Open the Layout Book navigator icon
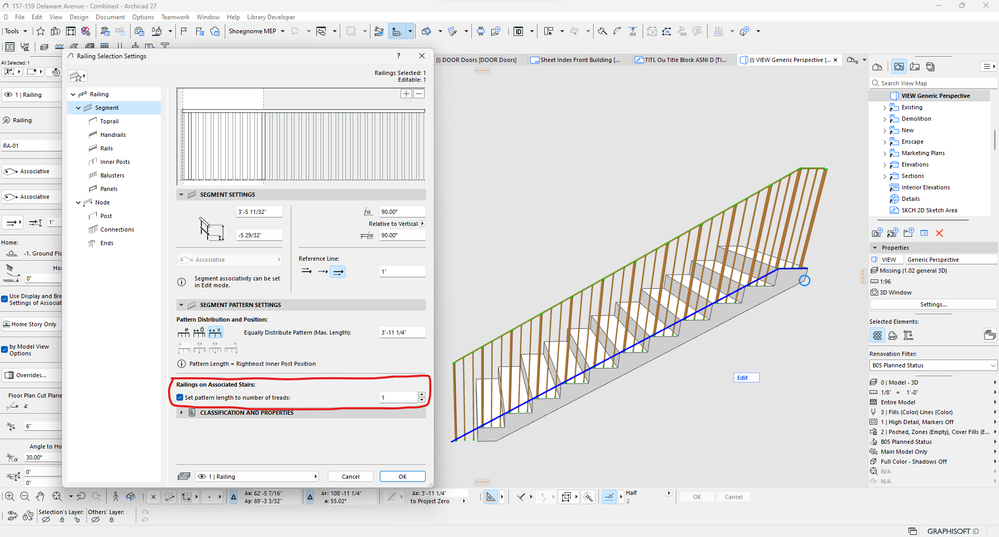This screenshot has height=537, width=999. [915, 66]
